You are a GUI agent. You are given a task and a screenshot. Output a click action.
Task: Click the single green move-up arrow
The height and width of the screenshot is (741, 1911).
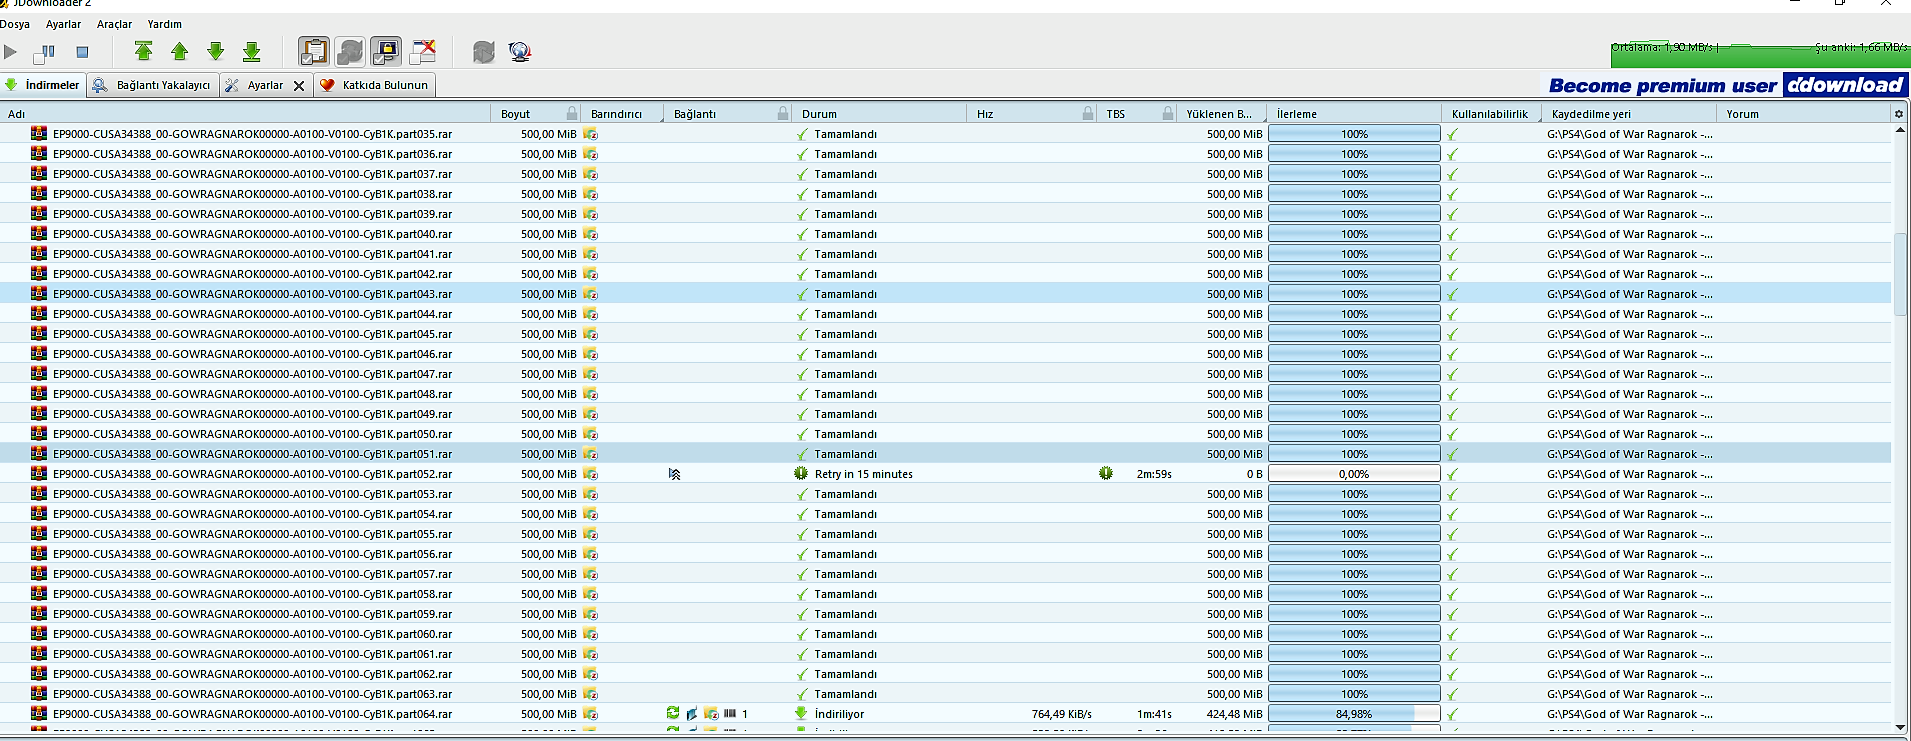[x=180, y=52]
